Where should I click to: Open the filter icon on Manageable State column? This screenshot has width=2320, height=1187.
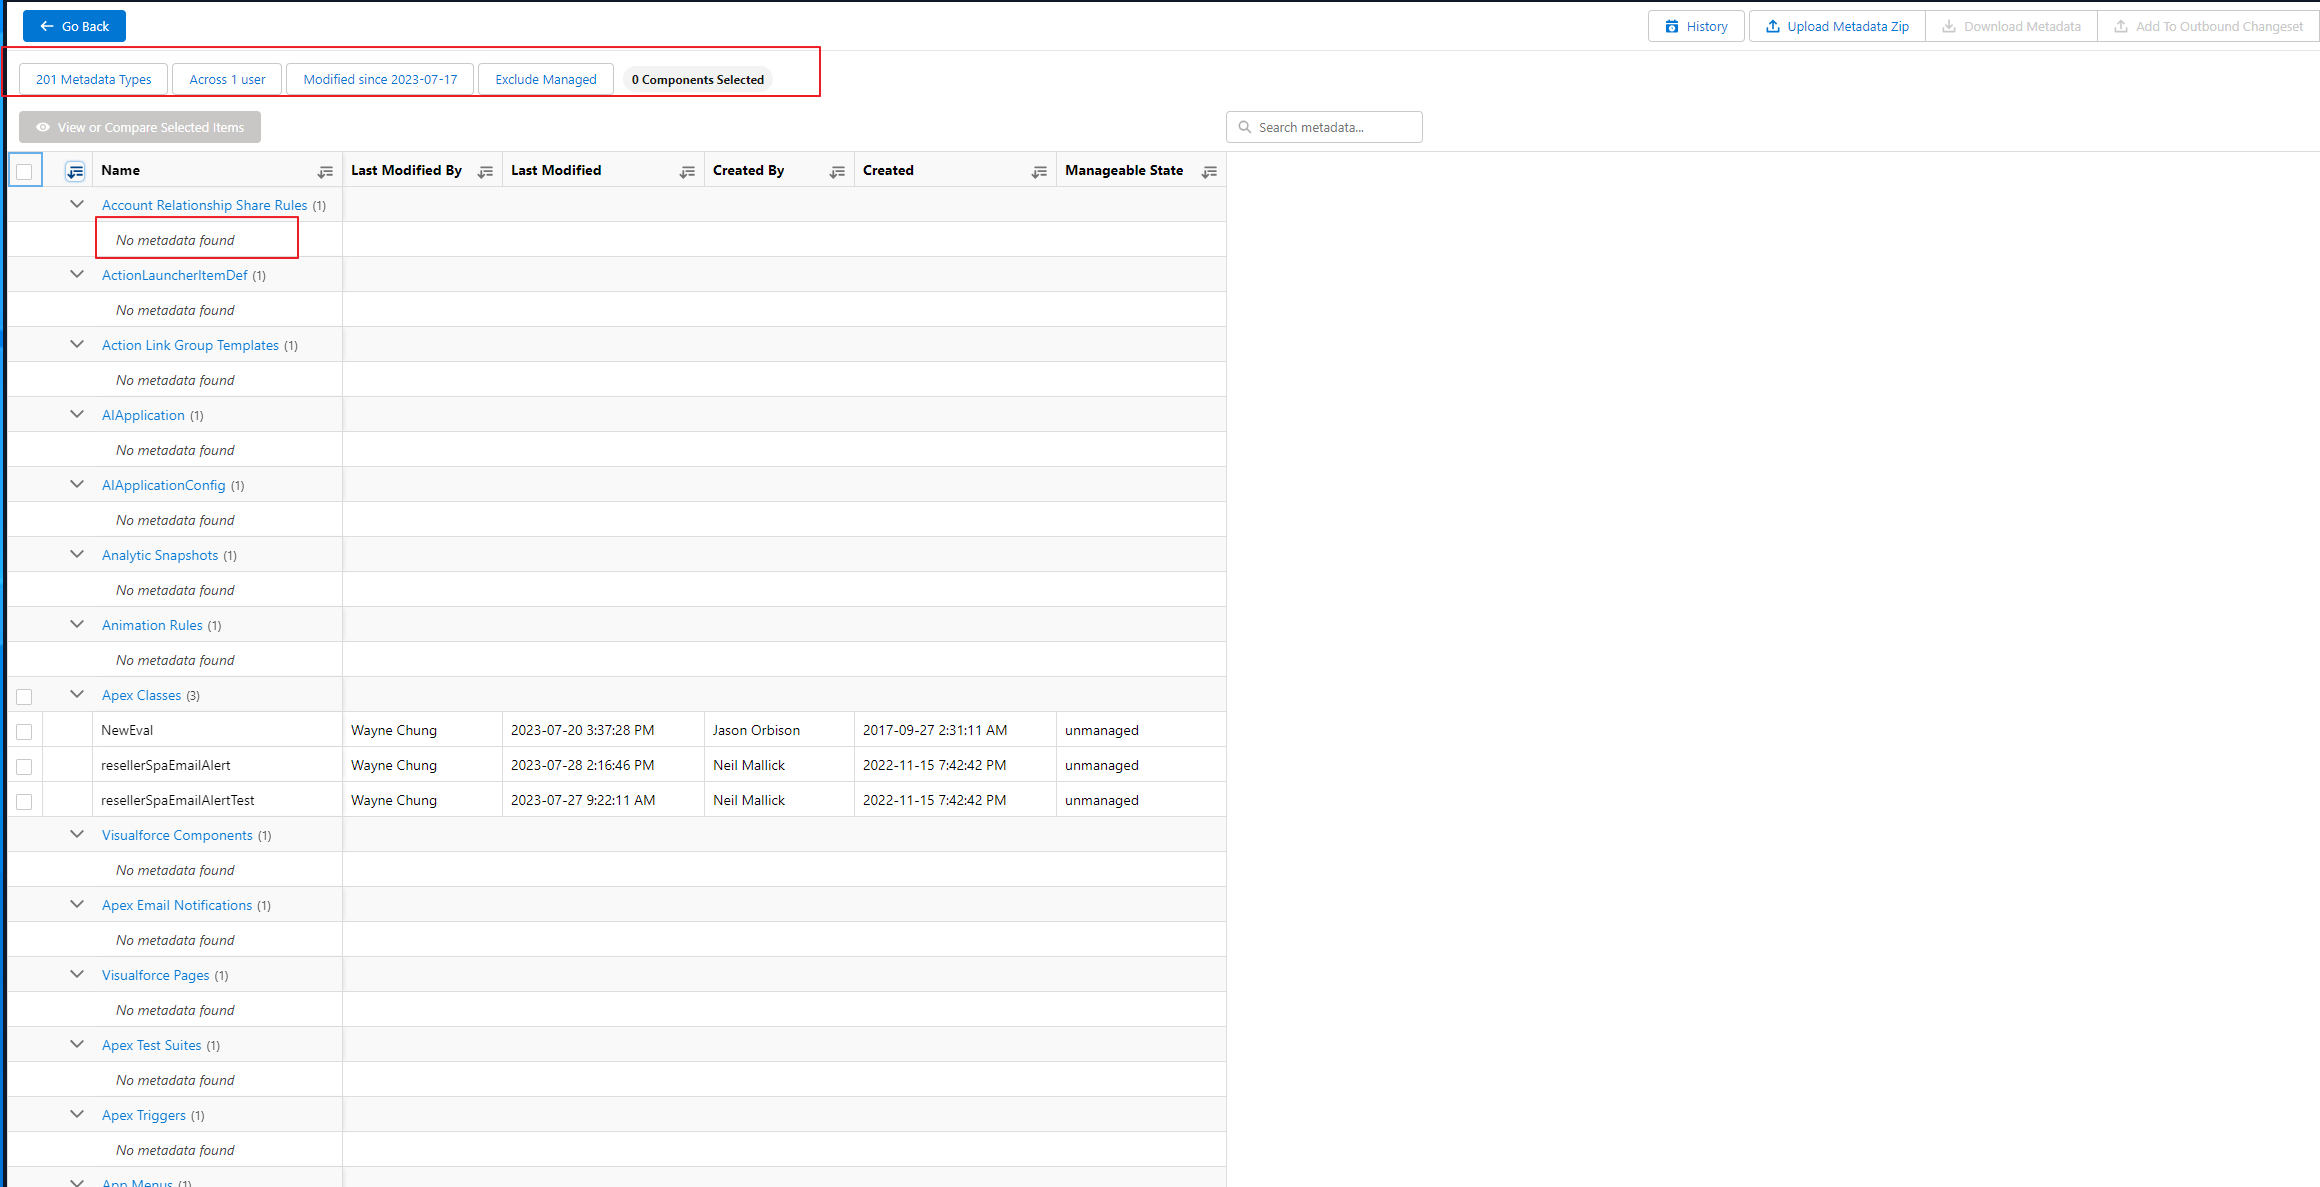point(1209,171)
